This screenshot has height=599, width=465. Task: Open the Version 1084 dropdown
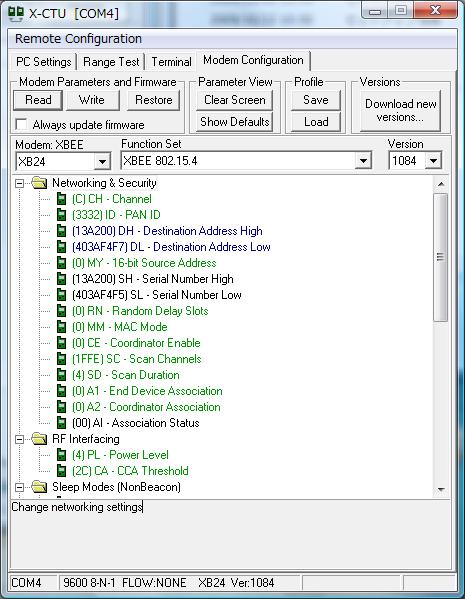[433, 161]
